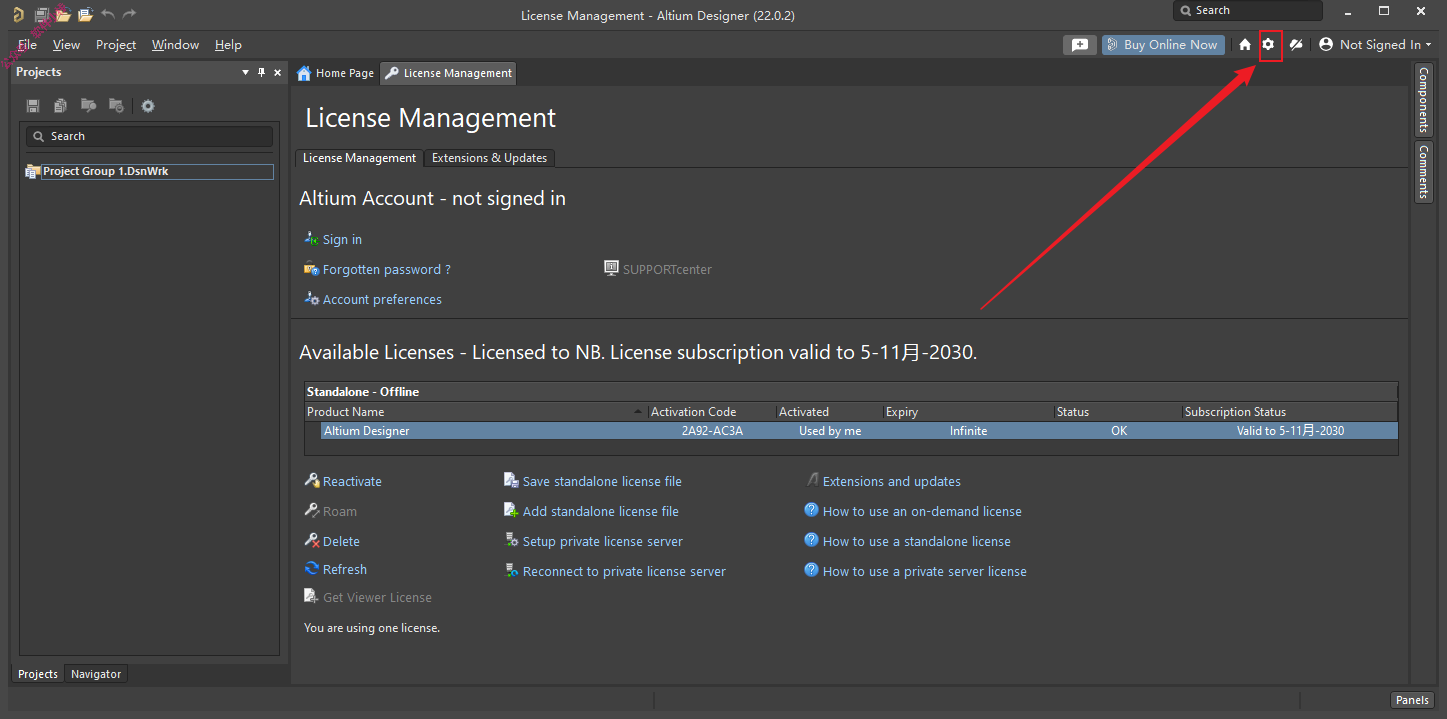Click the Save standalone license file icon
Viewport: 1447px width, 719px height.
(511, 481)
